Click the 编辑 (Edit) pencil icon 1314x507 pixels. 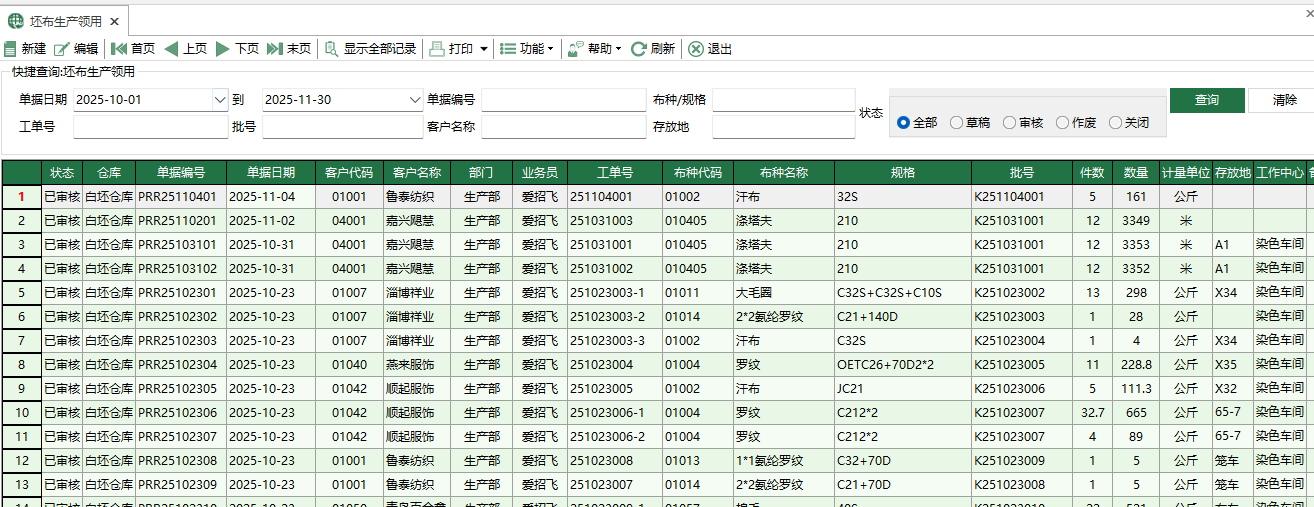62,49
